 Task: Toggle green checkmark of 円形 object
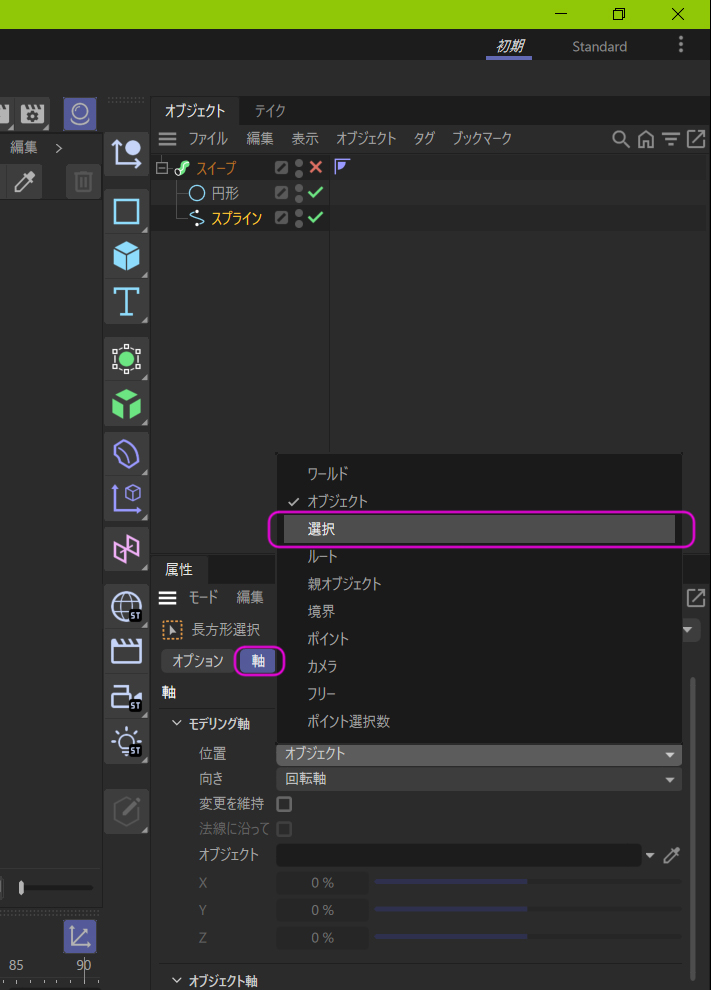coord(316,193)
